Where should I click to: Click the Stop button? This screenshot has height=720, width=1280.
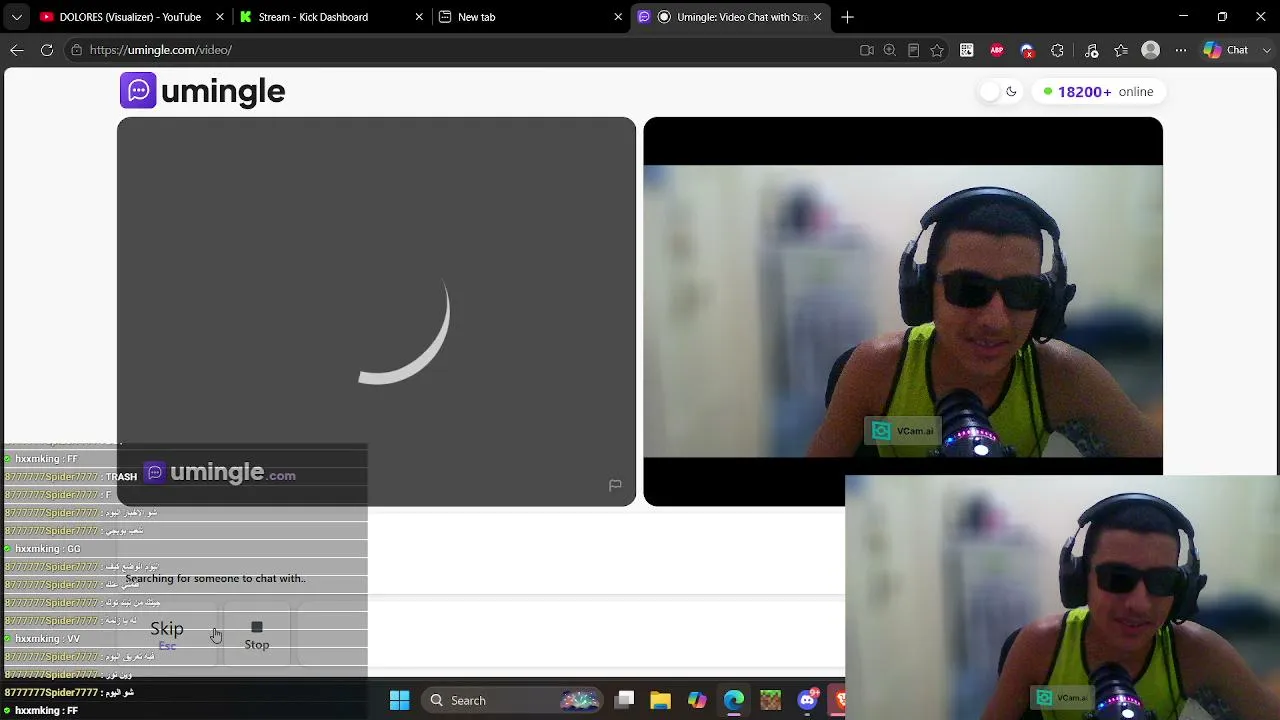coord(257,634)
